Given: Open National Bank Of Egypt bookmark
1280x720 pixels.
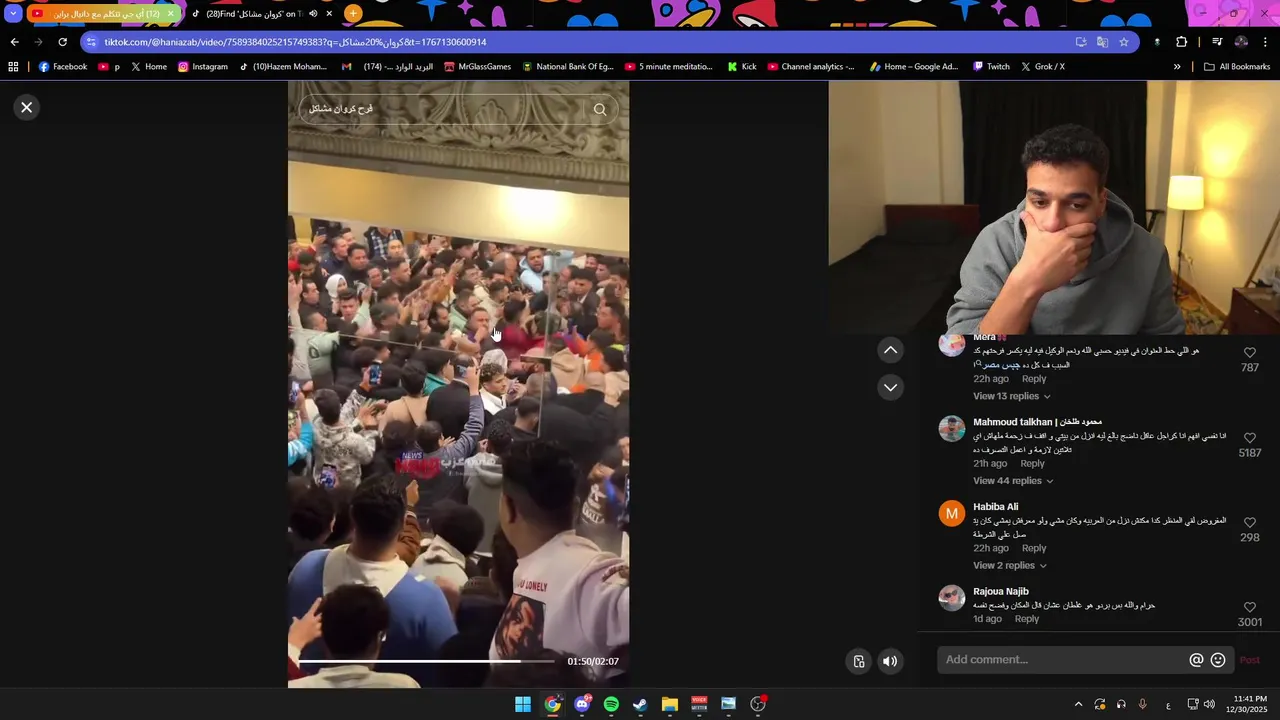Looking at the screenshot, I should tap(567, 67).
